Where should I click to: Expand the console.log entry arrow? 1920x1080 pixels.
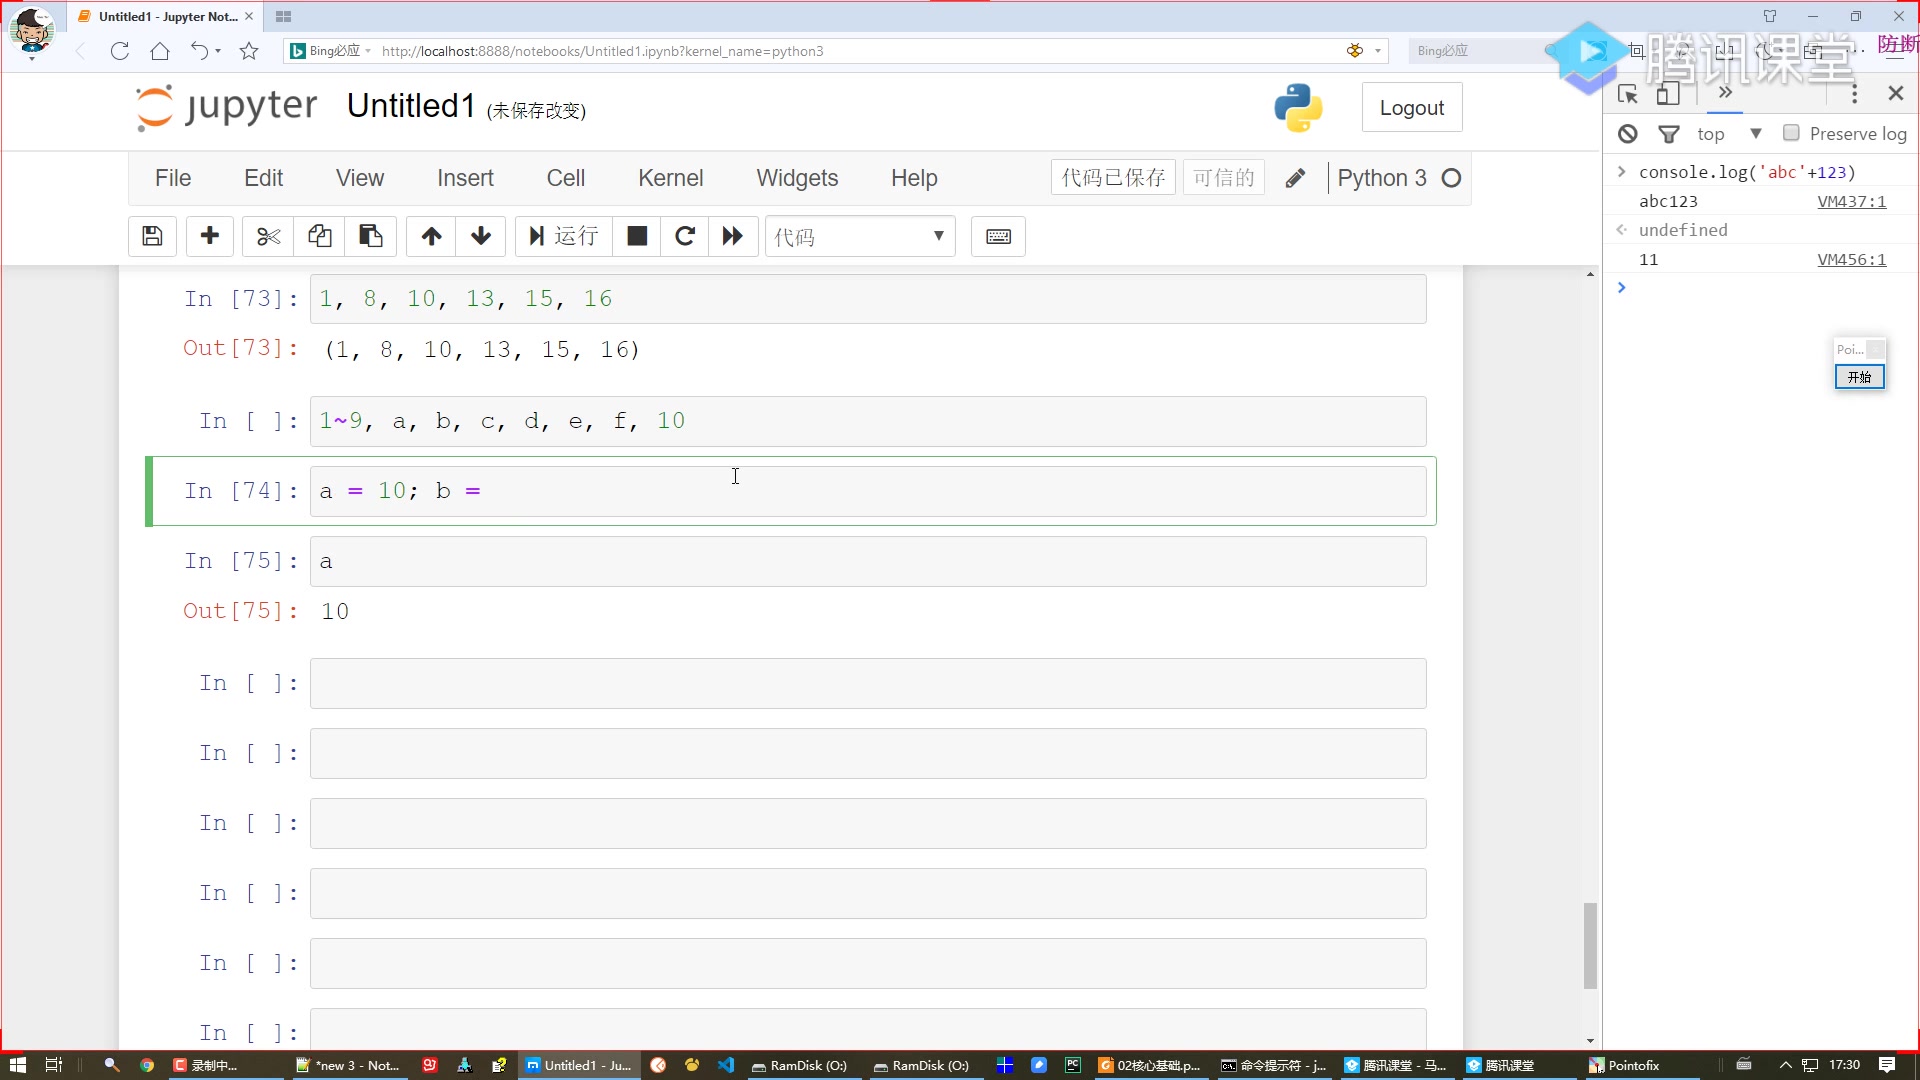pyautogui.click(x=1622, y=172)
